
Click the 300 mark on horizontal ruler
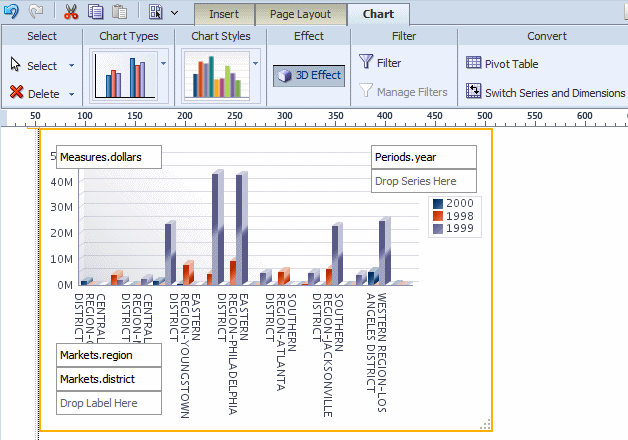[285, 116]
